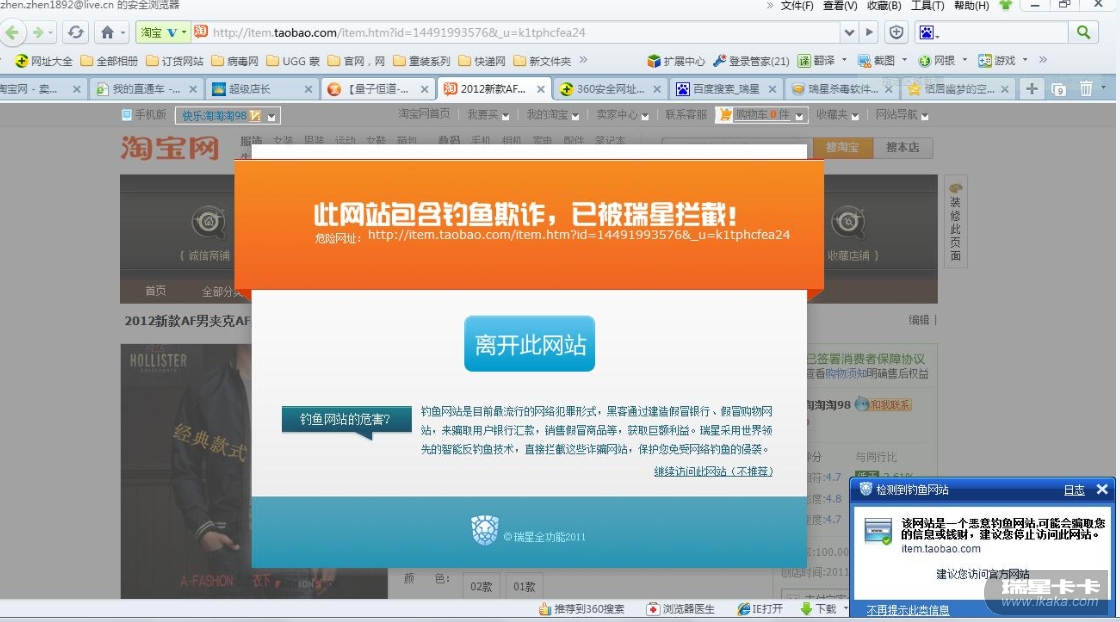Open the 新文件夹 bookmark folder

pyautogui.click(x=542, y=61)
